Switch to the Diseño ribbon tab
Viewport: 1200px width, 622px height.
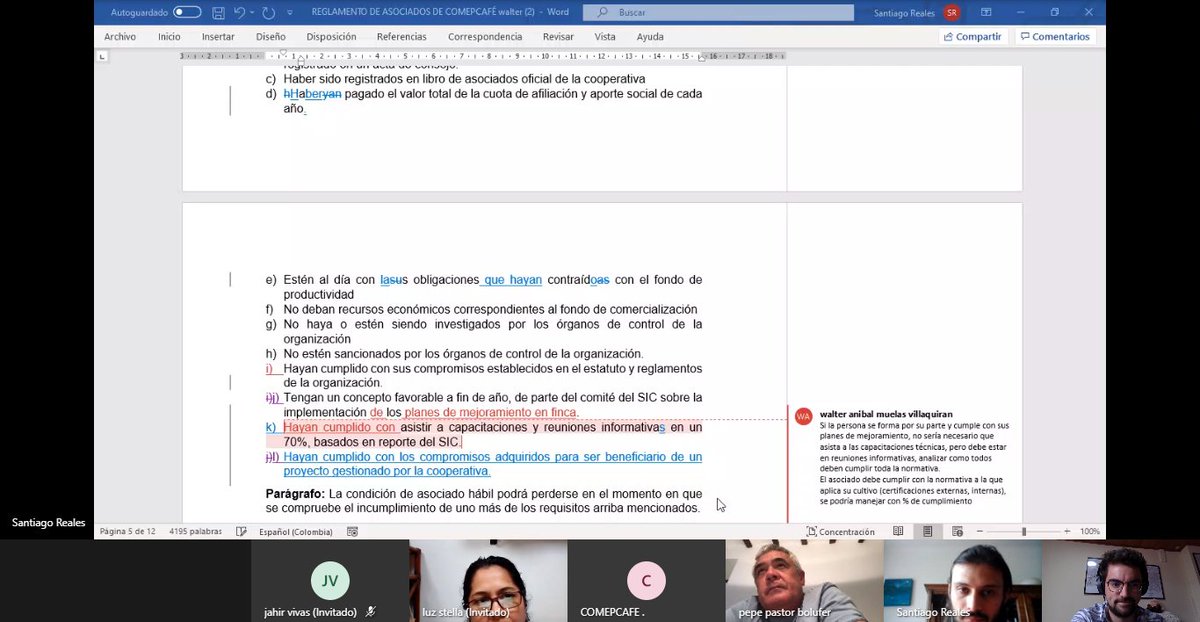coord(270,37)
